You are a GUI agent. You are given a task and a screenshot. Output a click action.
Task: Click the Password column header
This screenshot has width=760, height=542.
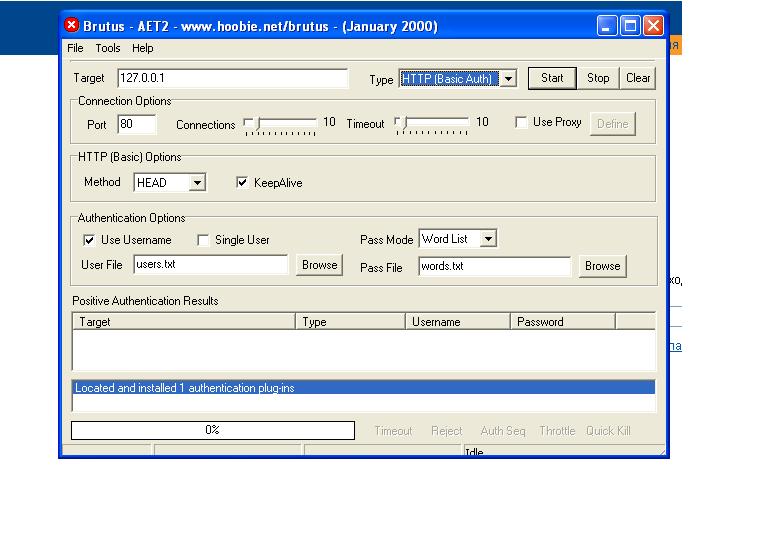562,322
